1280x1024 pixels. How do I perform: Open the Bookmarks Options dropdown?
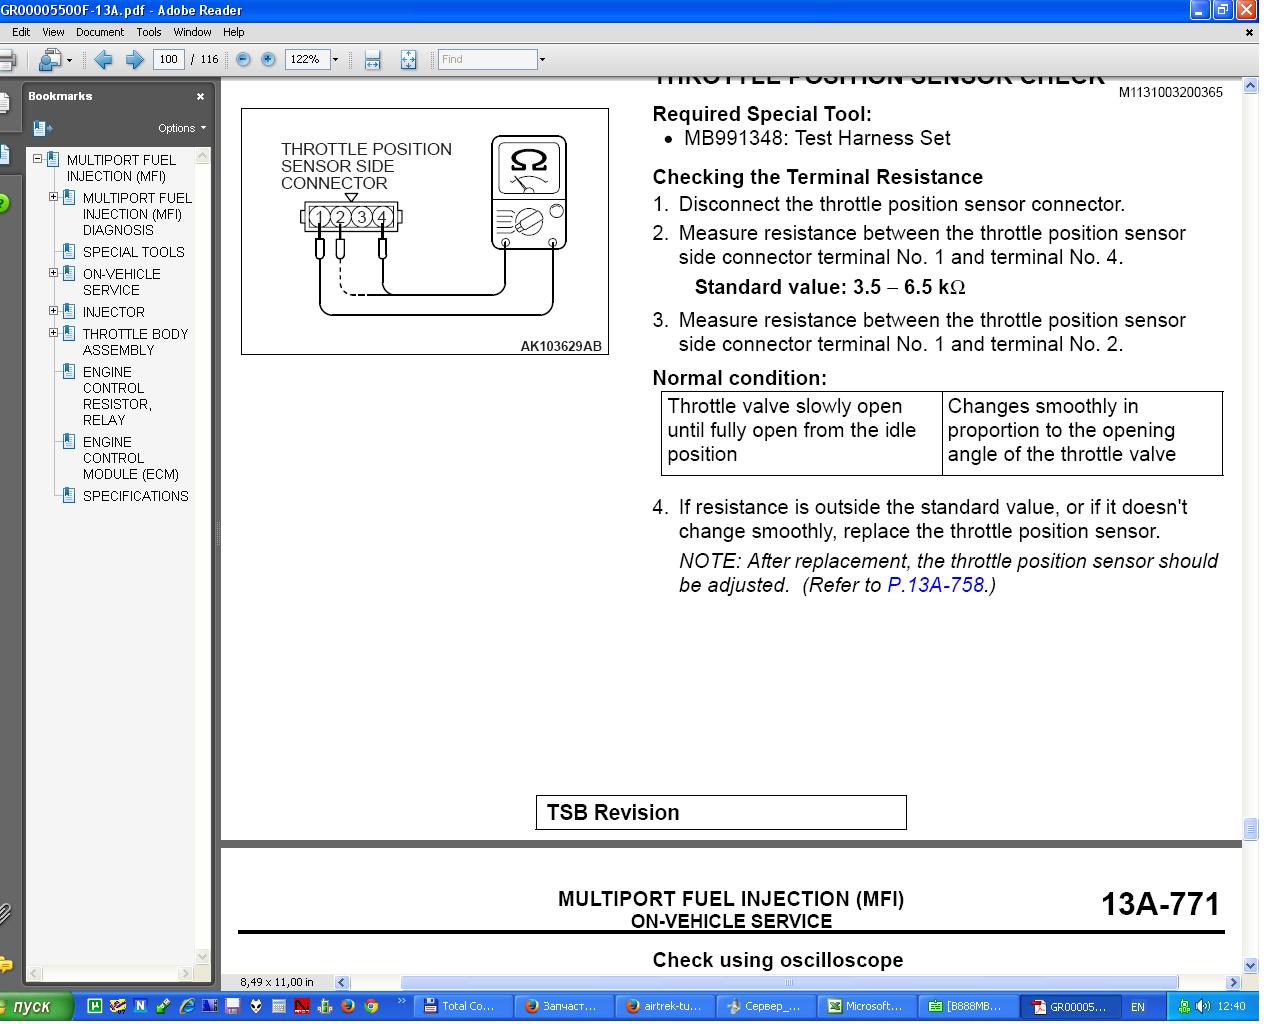(181, 128)
